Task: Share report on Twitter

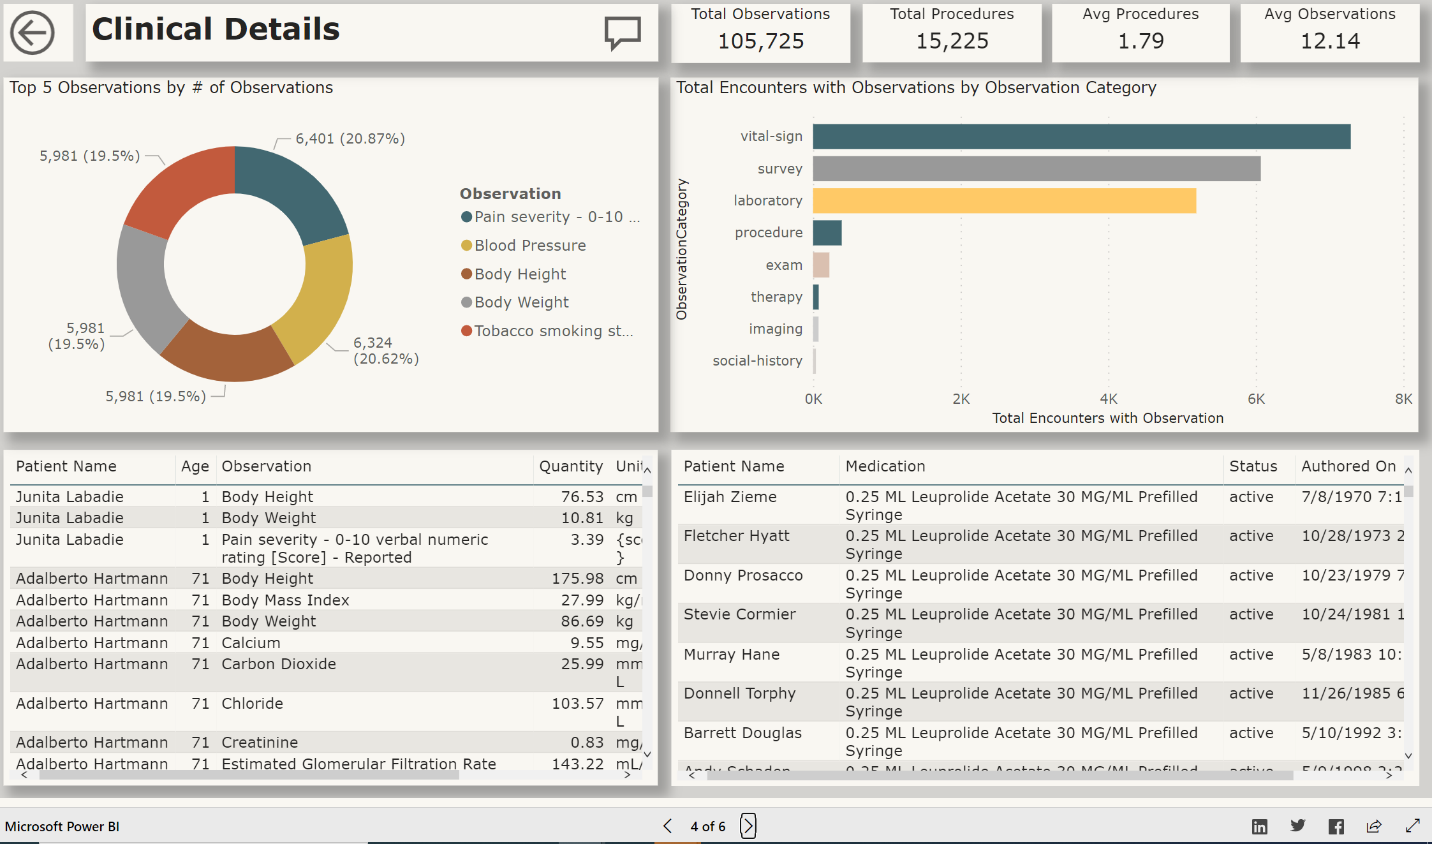Action: pos(1298,826)
